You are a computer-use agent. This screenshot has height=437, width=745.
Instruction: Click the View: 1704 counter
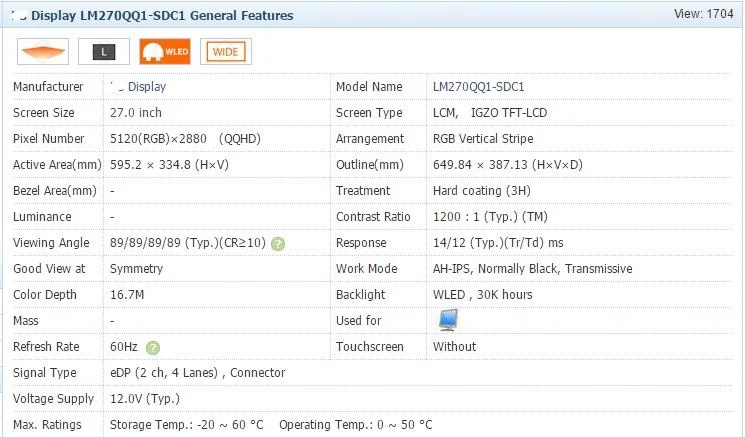click(x=704, y=14)
